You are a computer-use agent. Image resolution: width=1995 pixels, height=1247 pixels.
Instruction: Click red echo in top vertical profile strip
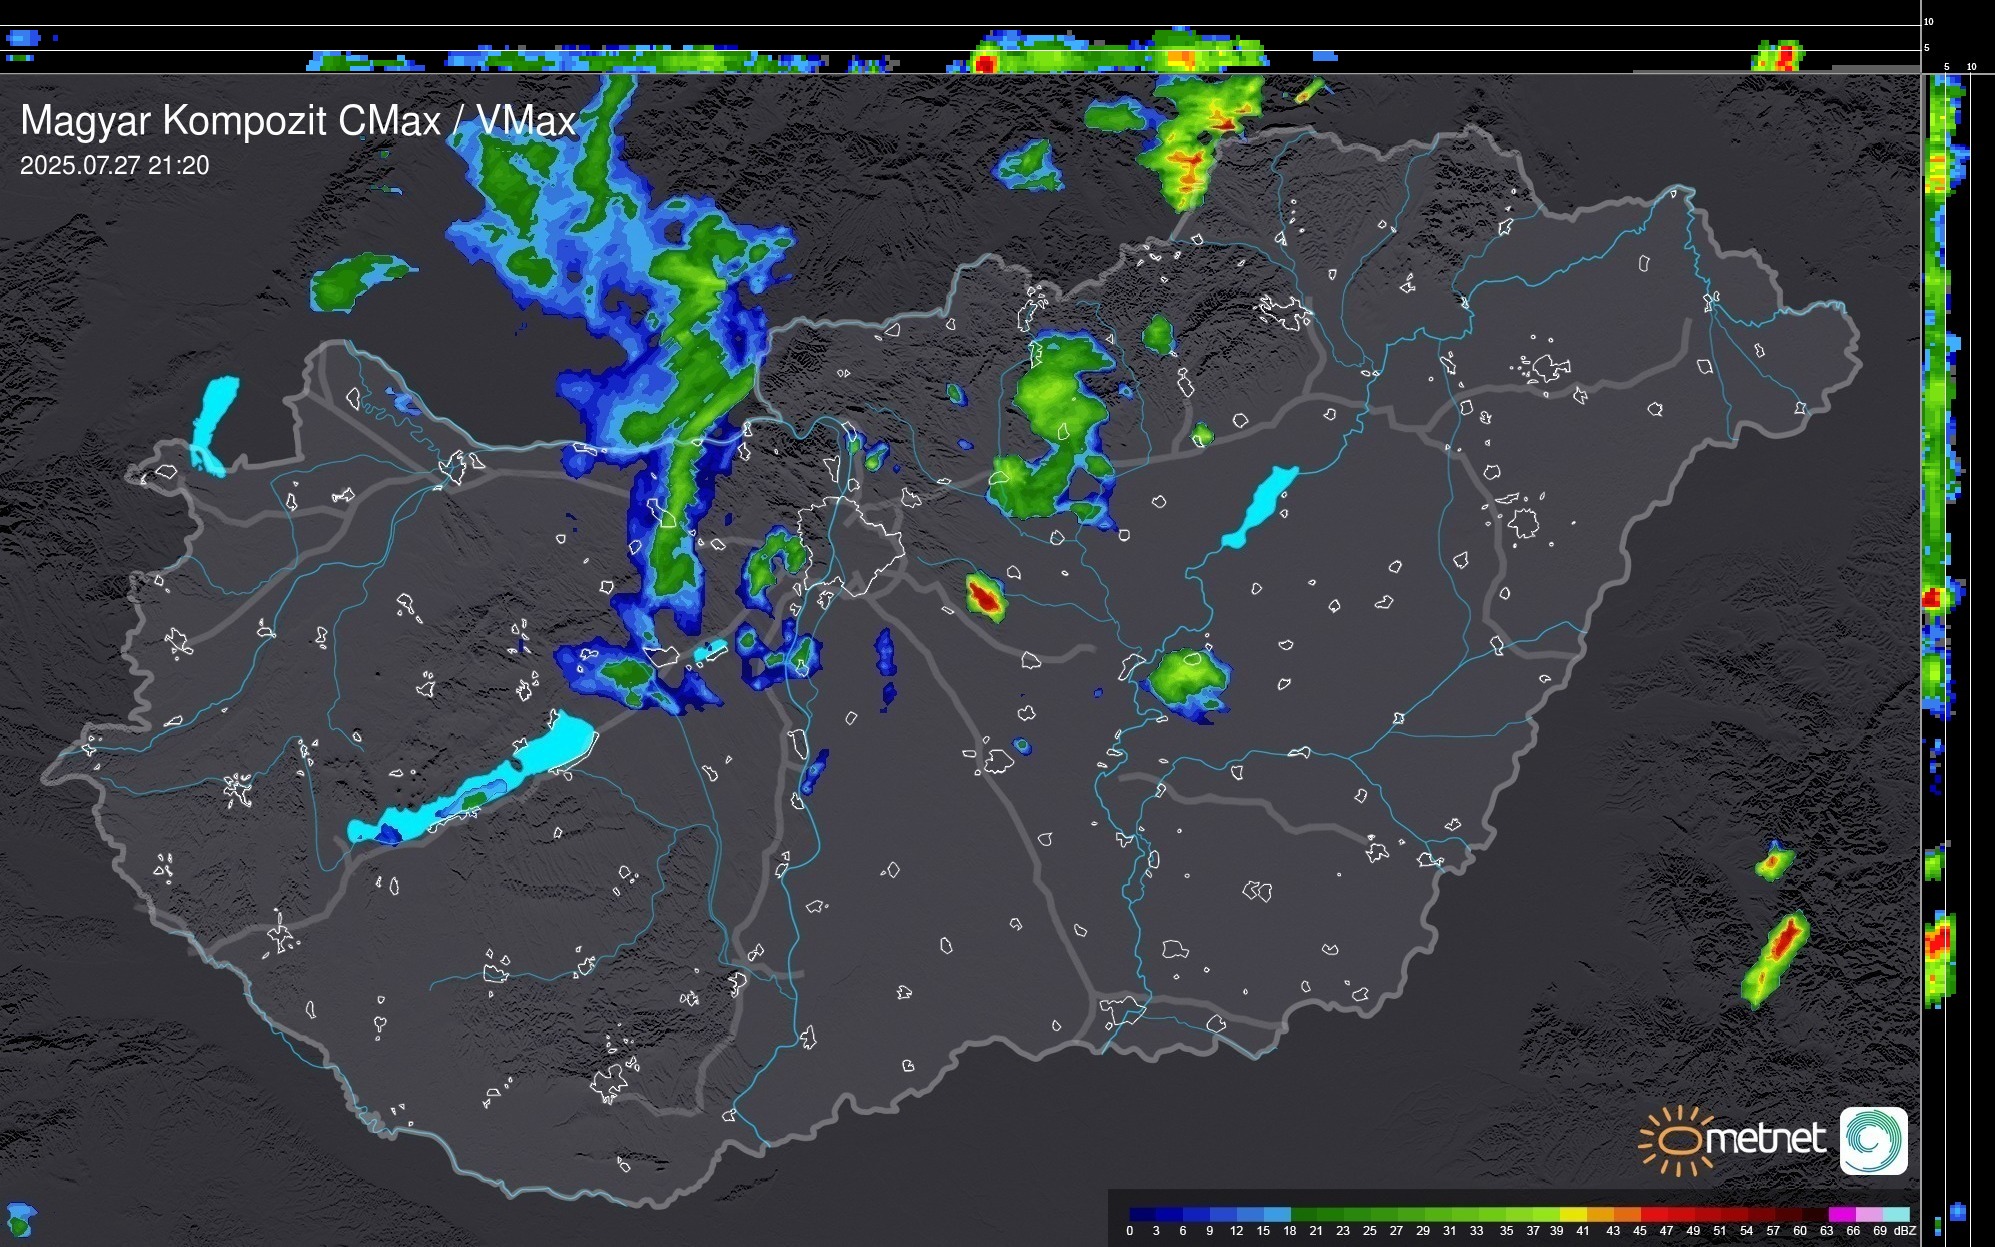pyautogui.click(x=984, y=64)
